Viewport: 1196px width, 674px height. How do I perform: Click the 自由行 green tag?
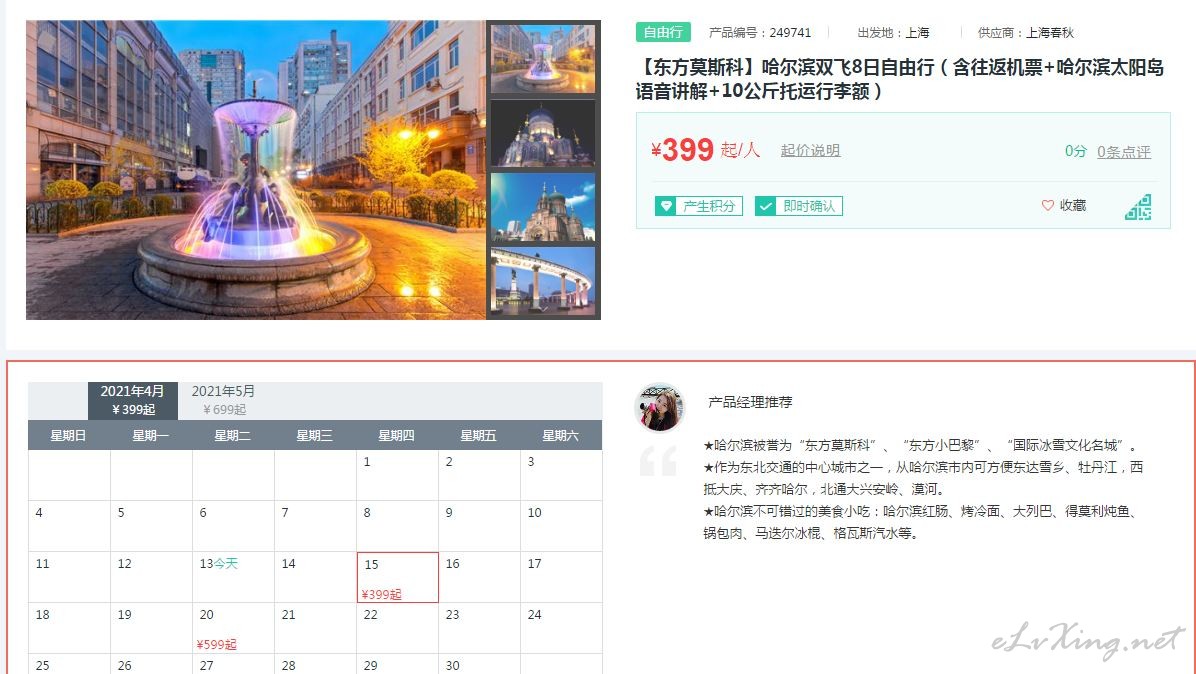(x=663, y=32)
